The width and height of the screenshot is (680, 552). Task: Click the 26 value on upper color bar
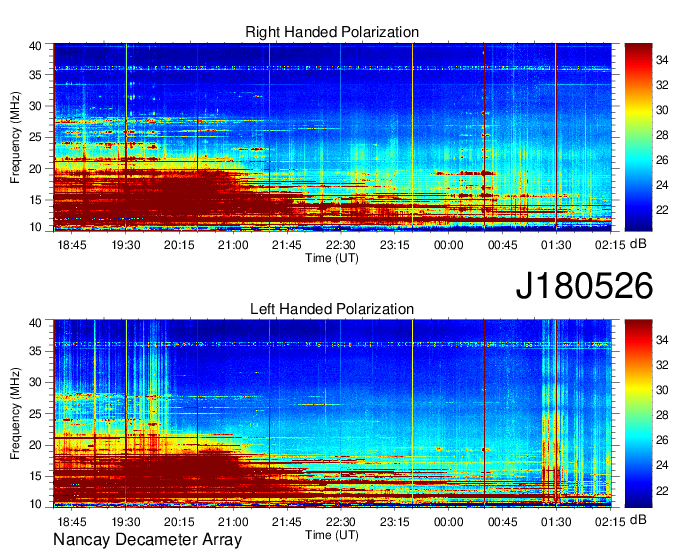click(x=662, y=160)
